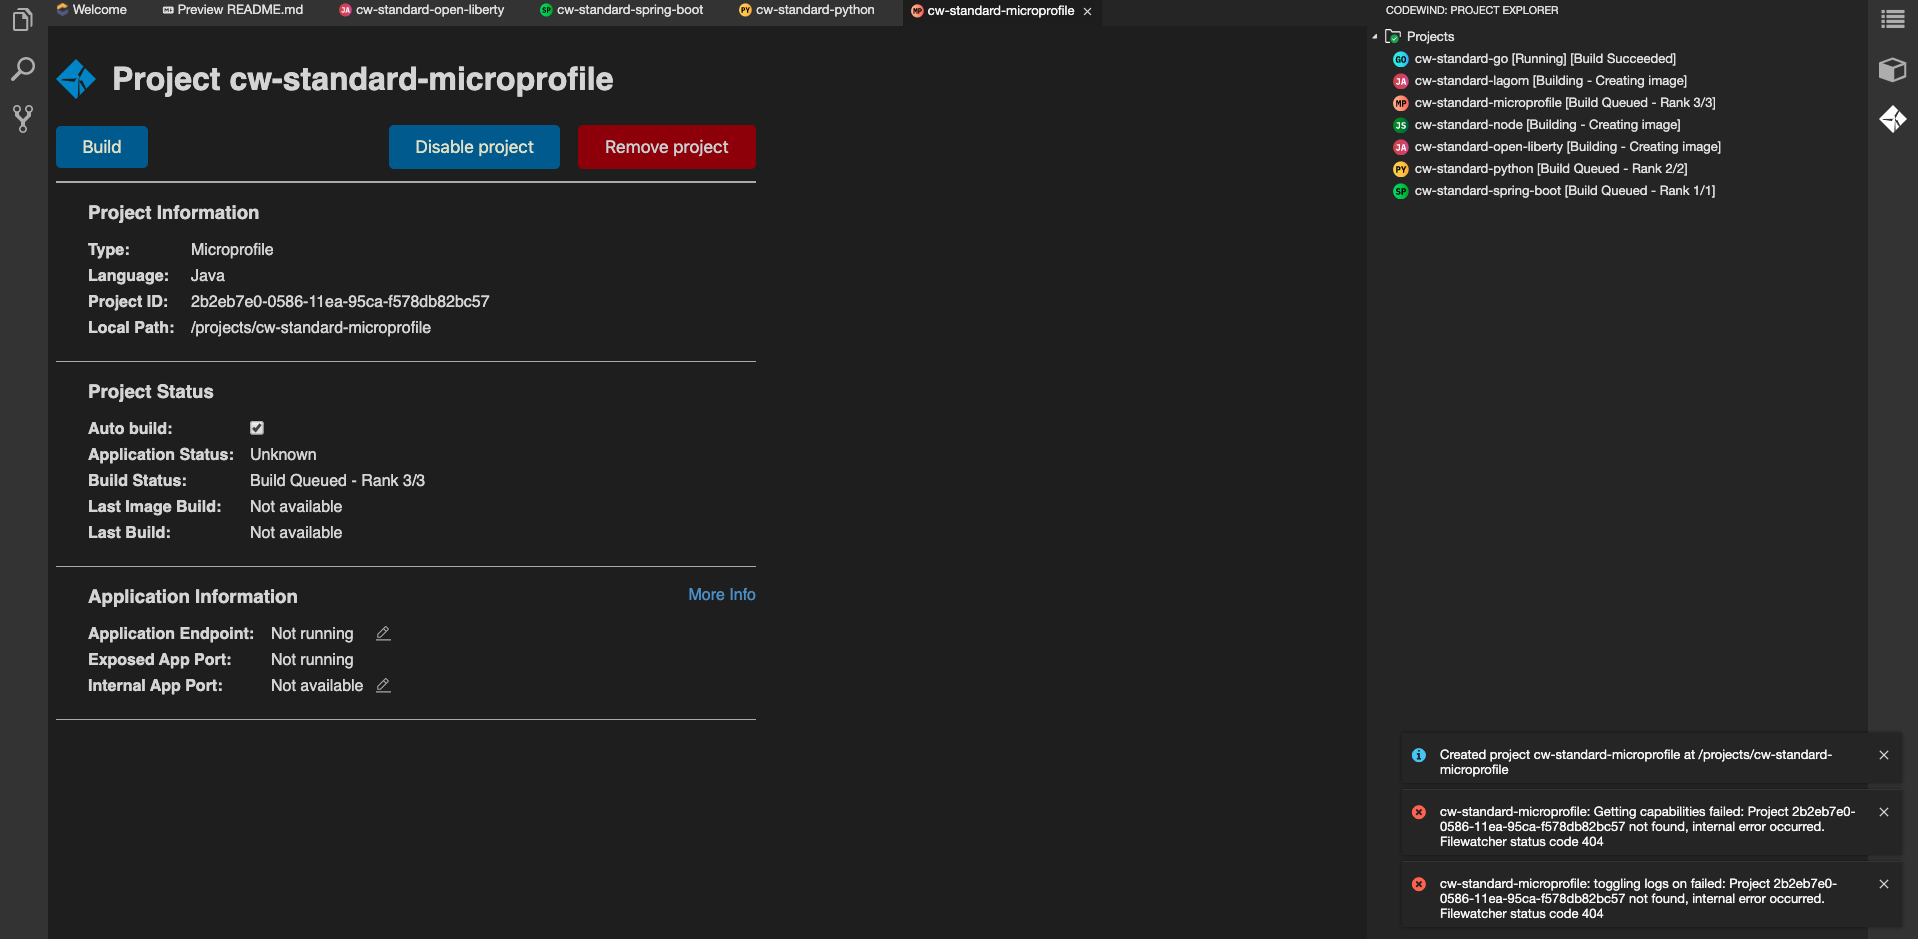Click the list icon at the top right sidebar
The width and height of the screenshot is (1918, 939).
pyautogui.click(x=1894, y=19)
